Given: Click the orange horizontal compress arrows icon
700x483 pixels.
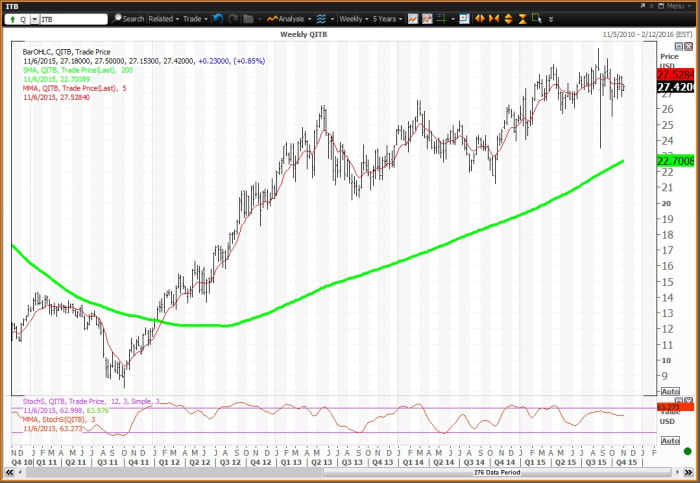Looking at the screenshot, I should pos(493,19).
